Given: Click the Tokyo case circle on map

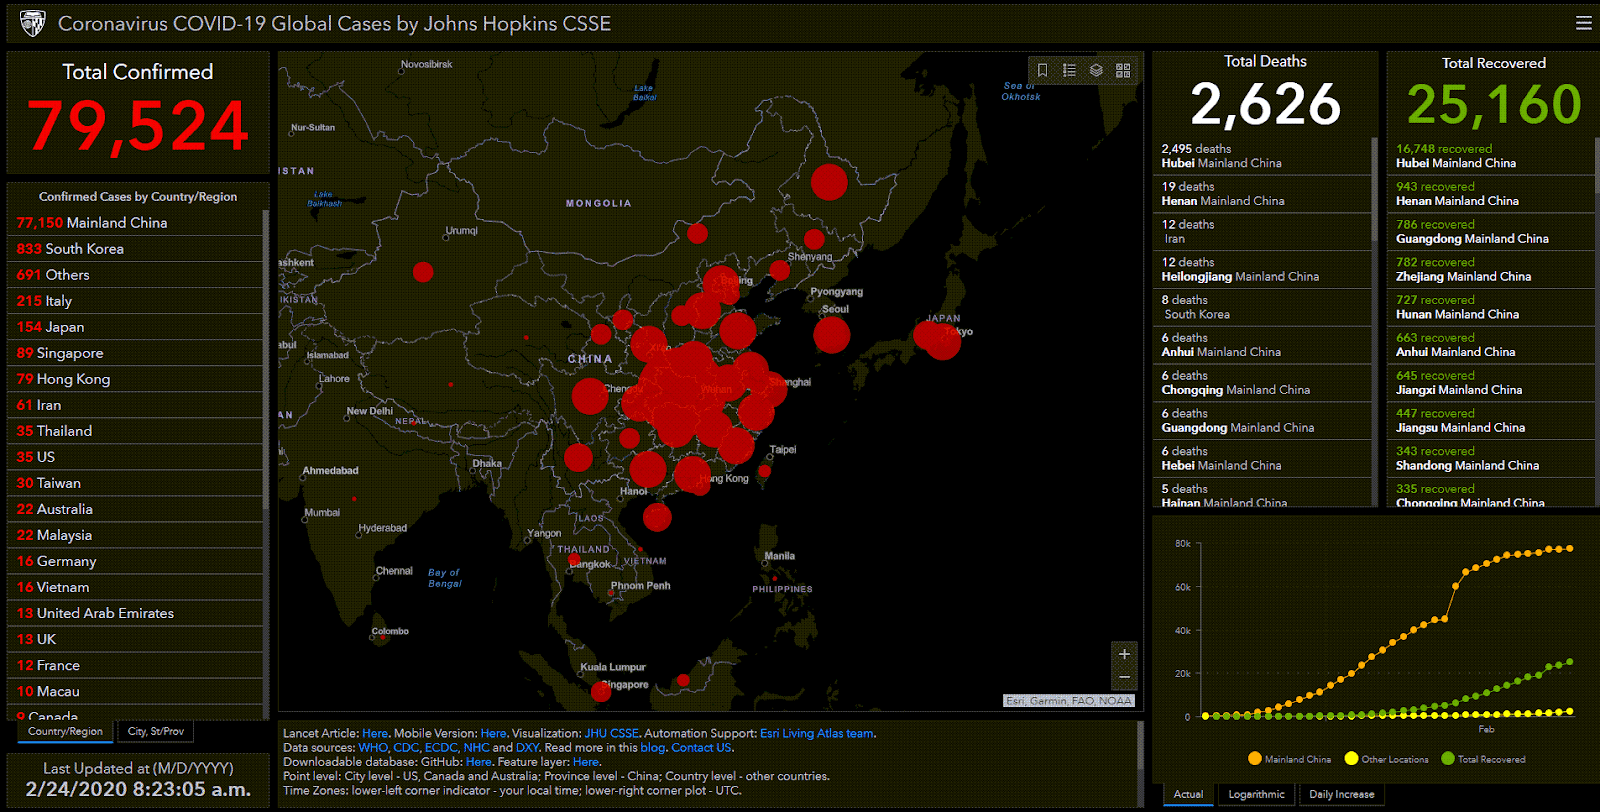Looking at the screenshot, I should (942, 342).
